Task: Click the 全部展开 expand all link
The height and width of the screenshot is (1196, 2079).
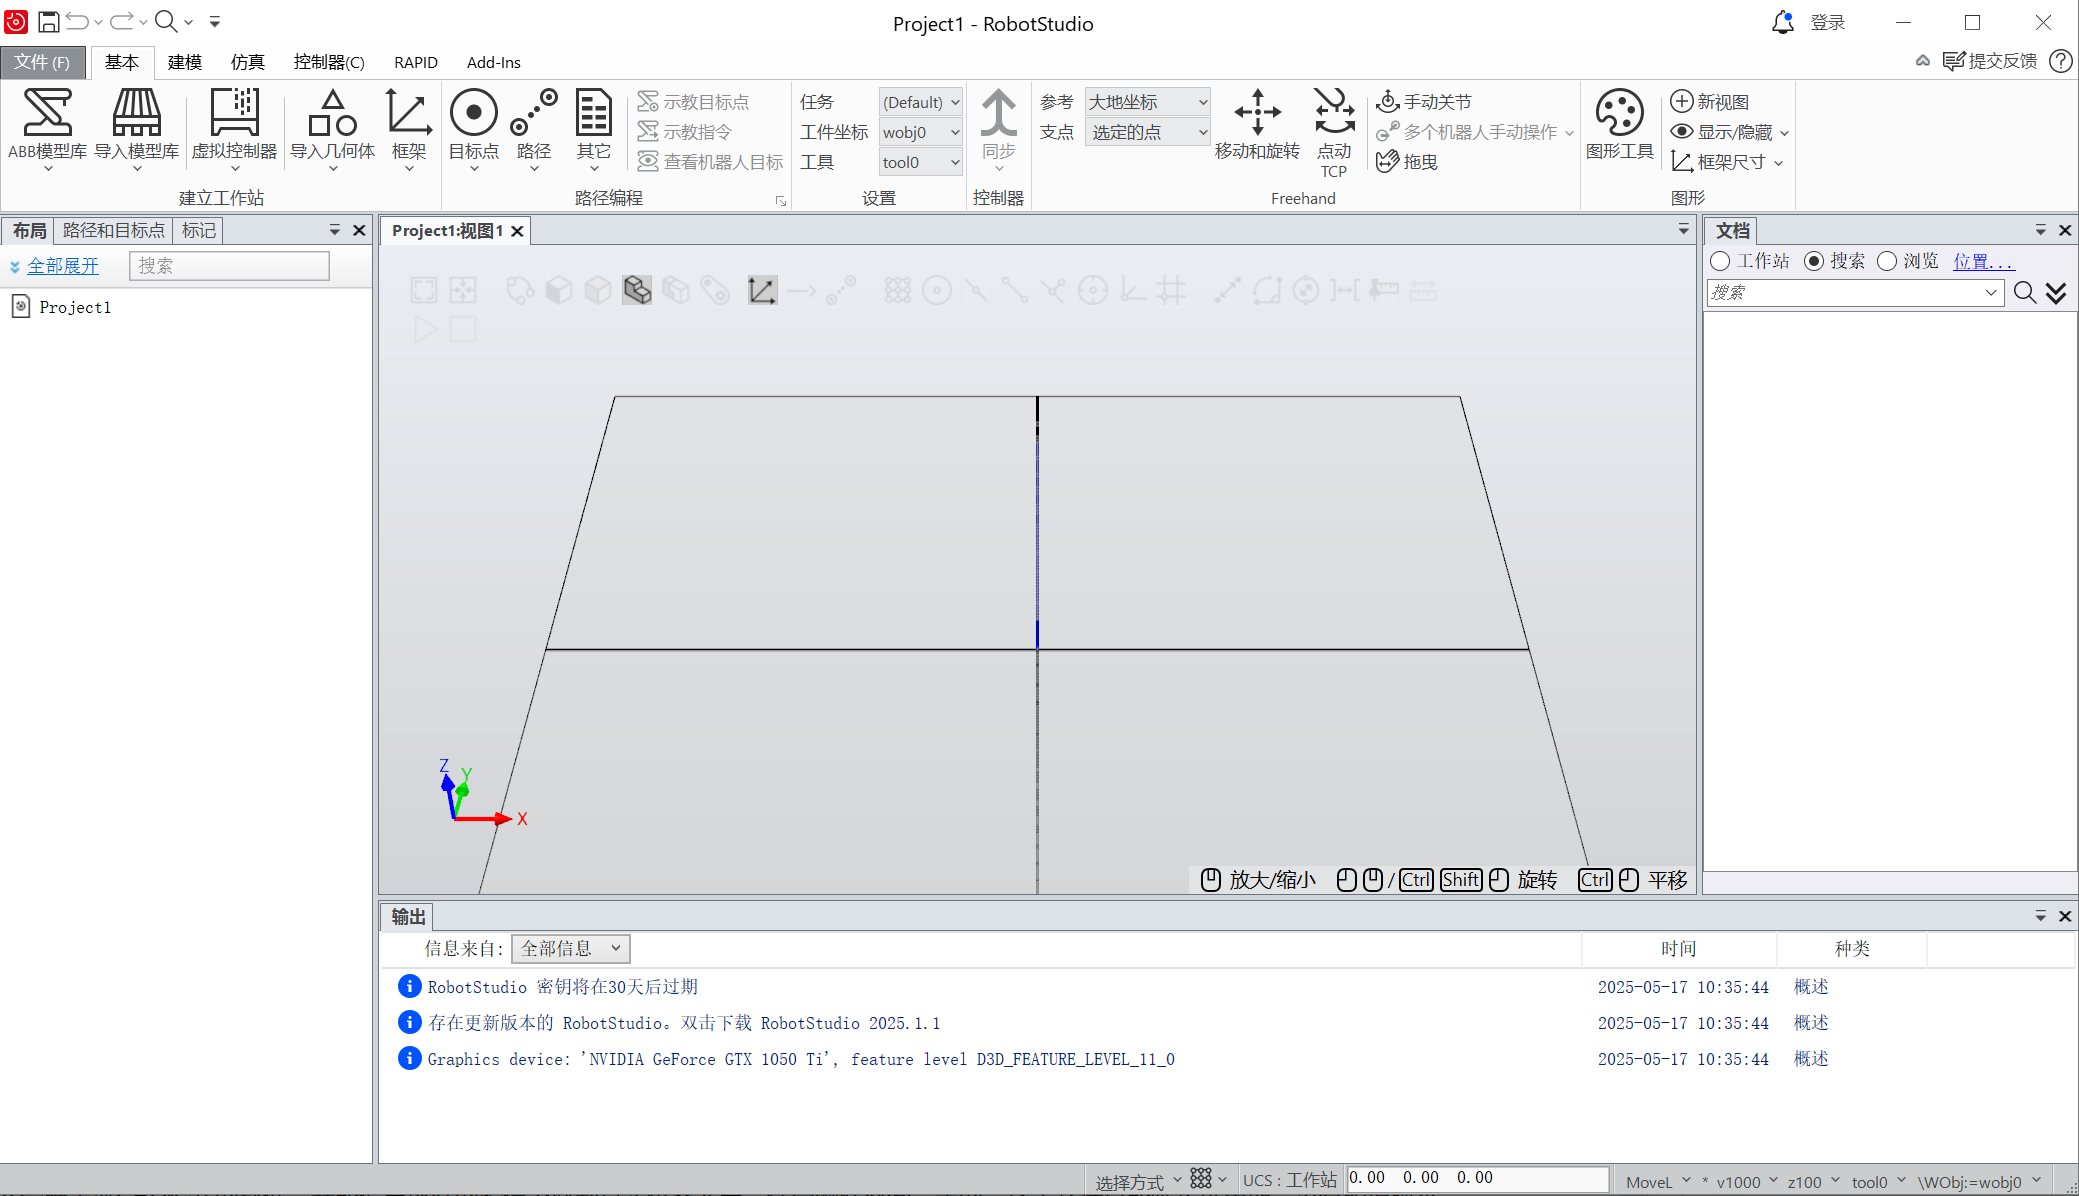Action: point(63,266)
